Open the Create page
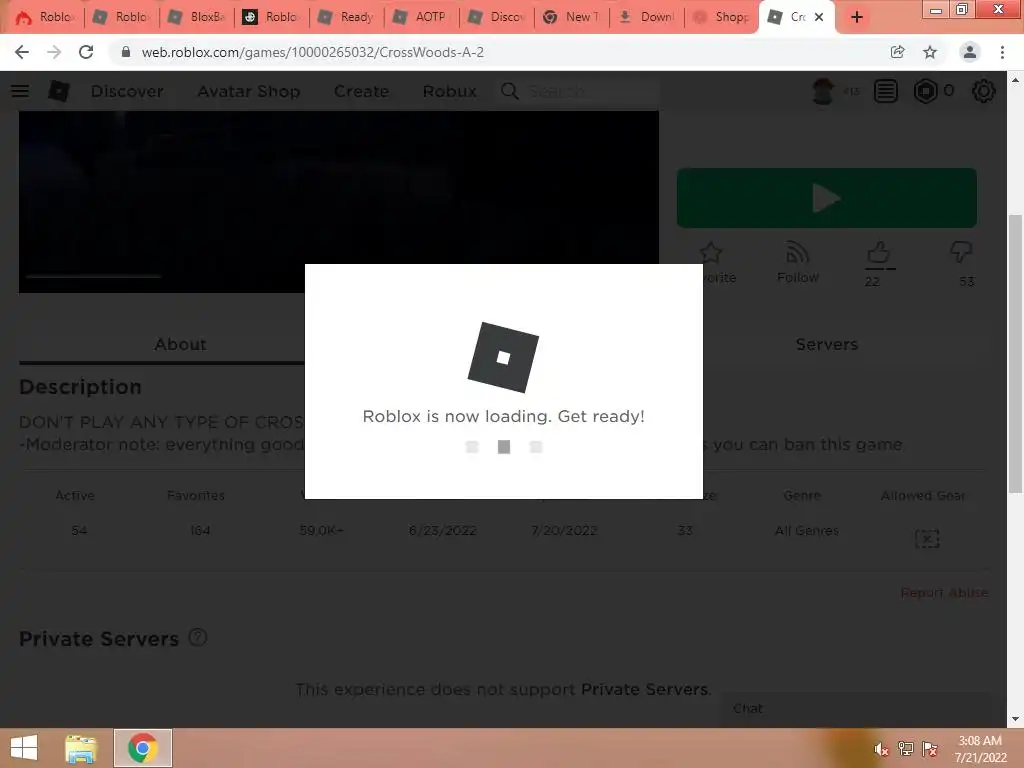Viewport: 1024px width, 768px height. point(361,91)
